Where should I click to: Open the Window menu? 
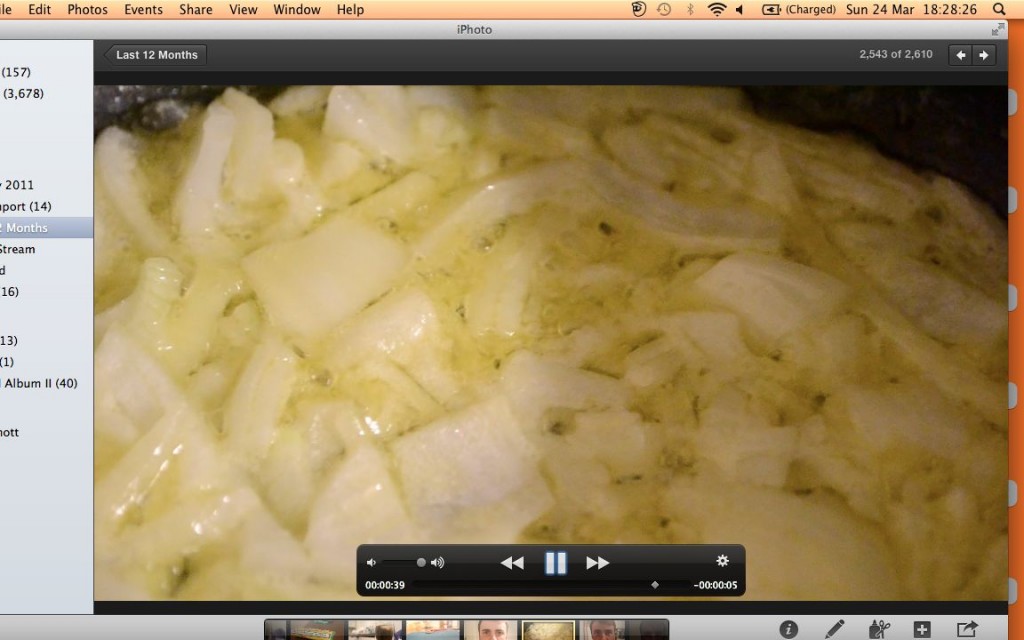pyautogui.click(x=296, y=9)
